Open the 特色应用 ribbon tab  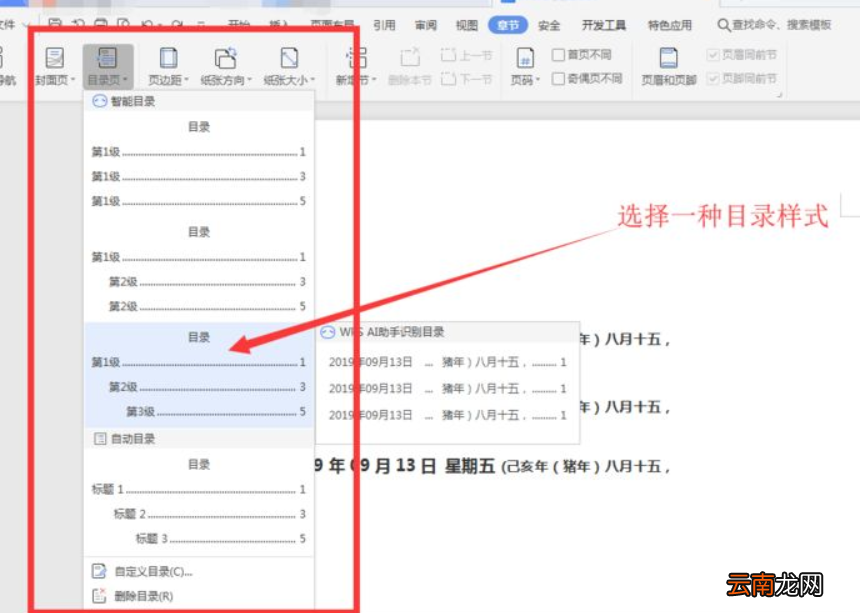[670, 25]
